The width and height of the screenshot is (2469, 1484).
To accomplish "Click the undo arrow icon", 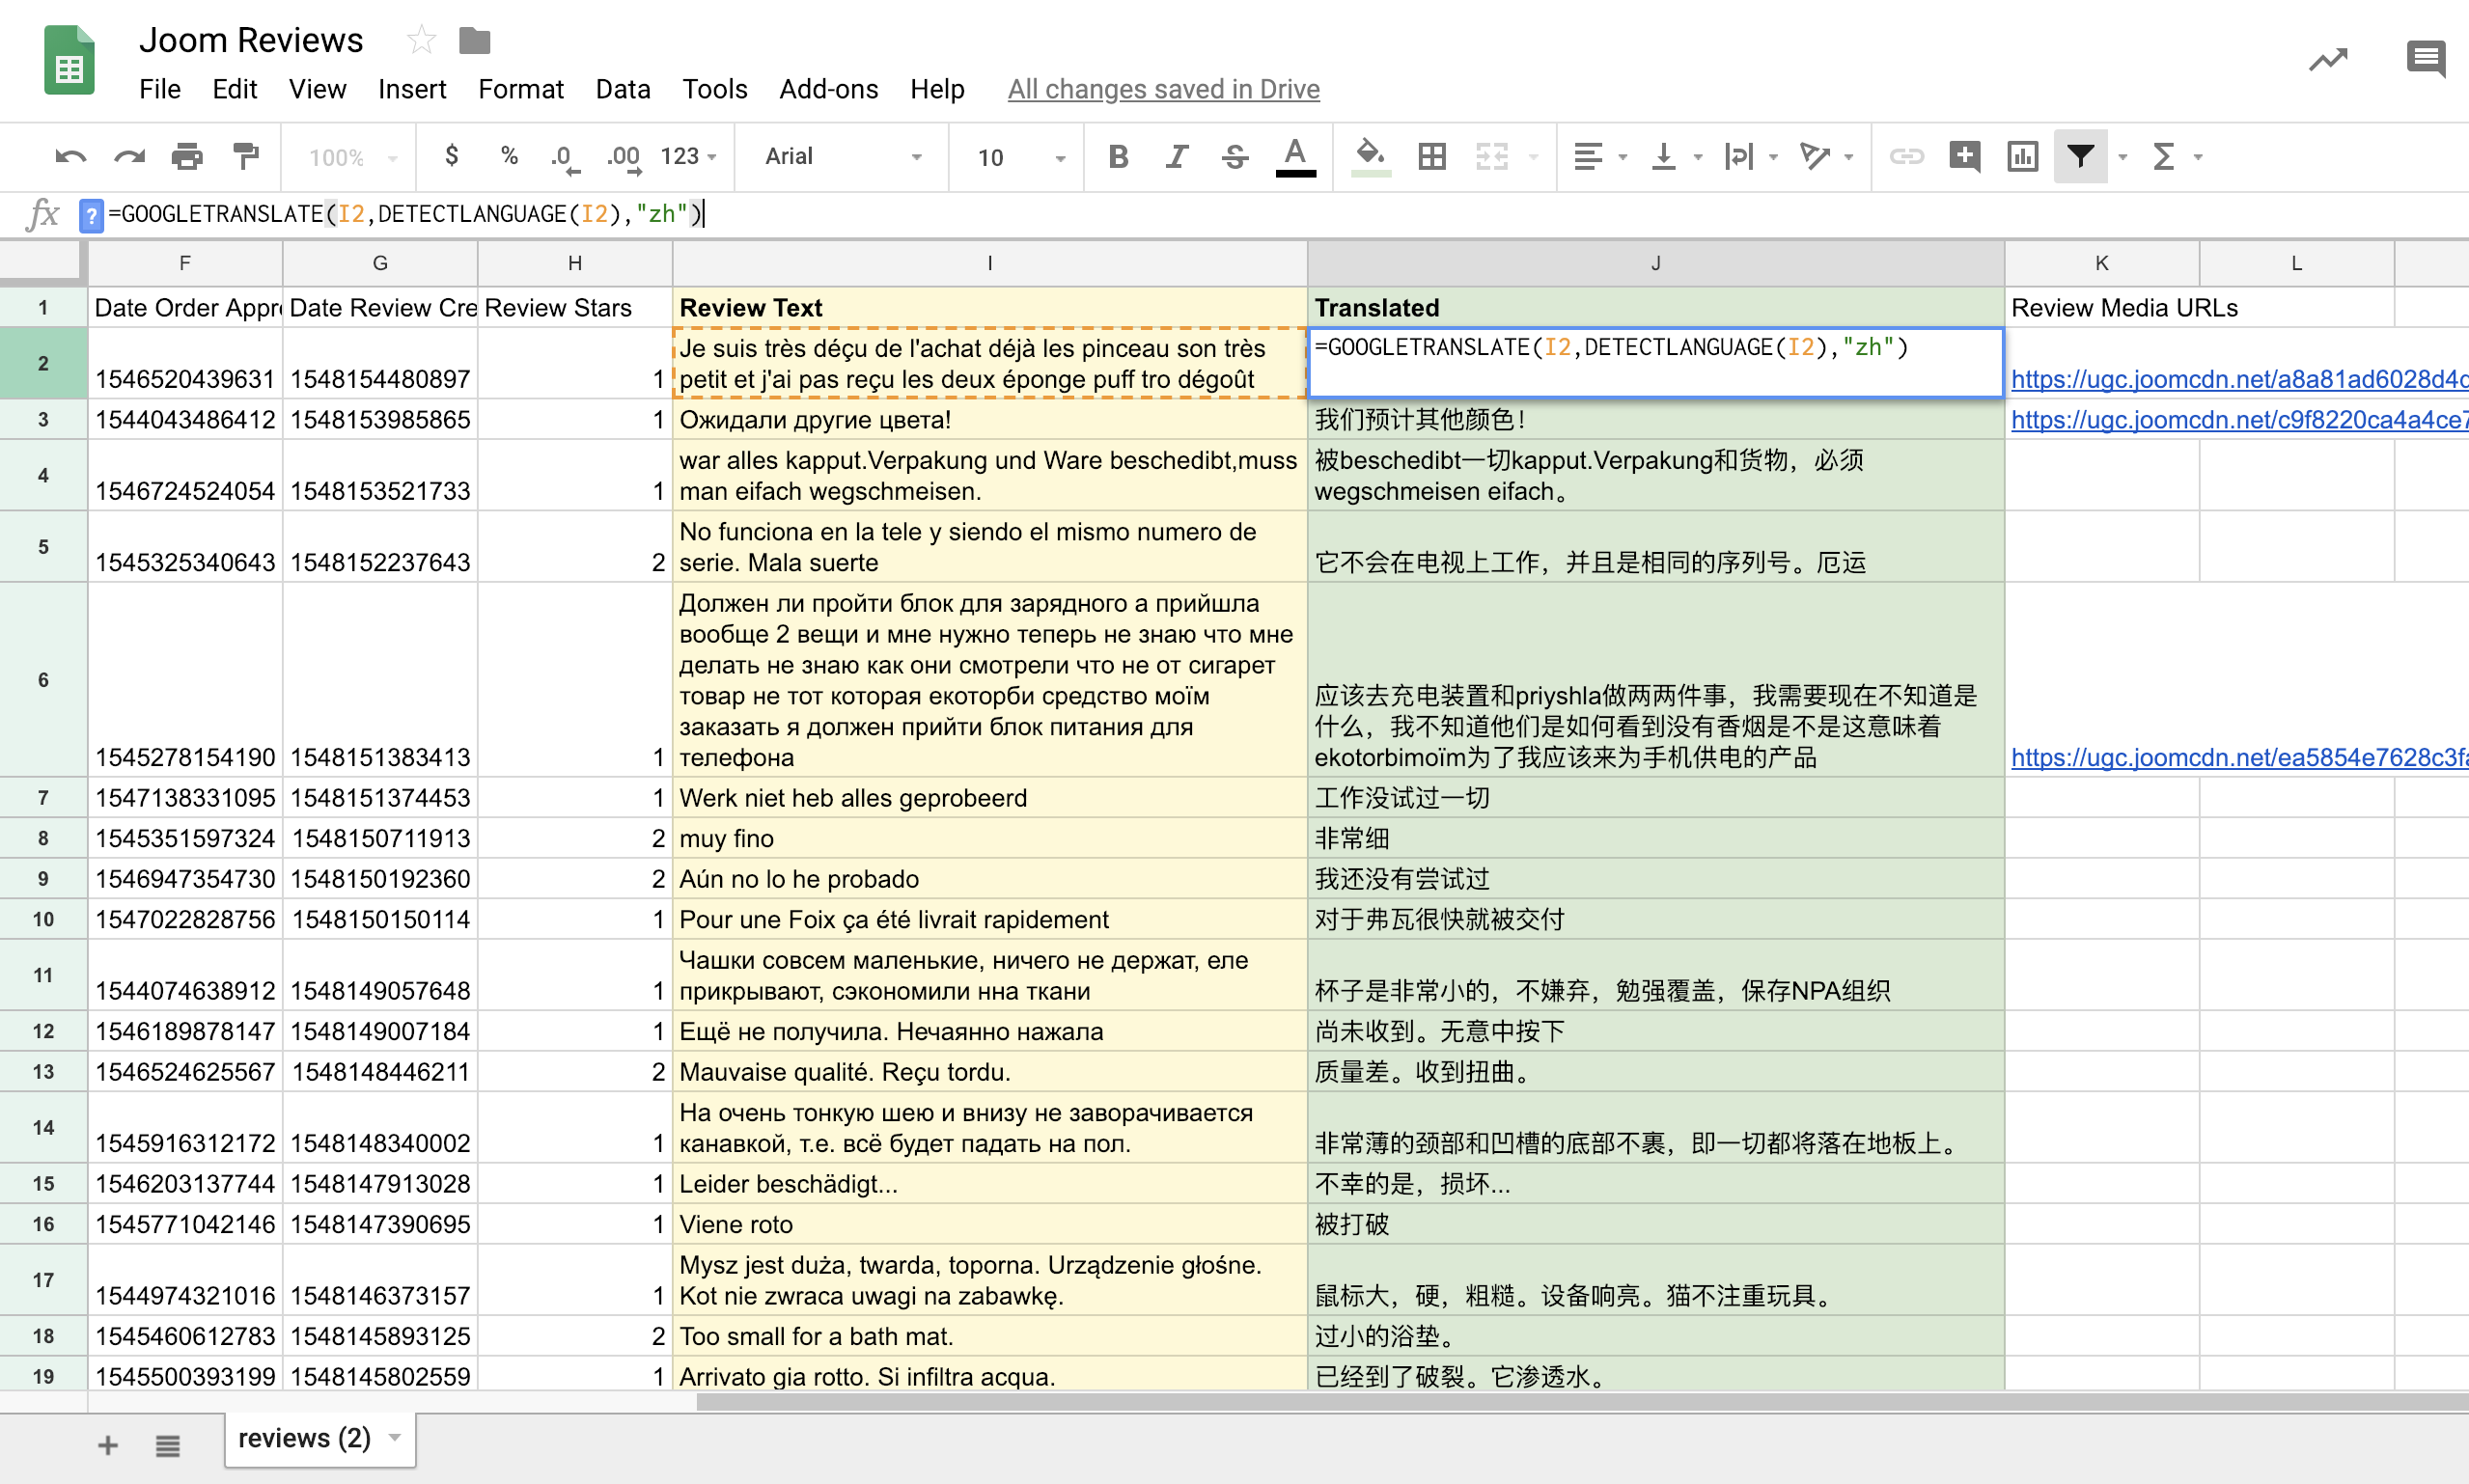I will click(x=70, y=157).
